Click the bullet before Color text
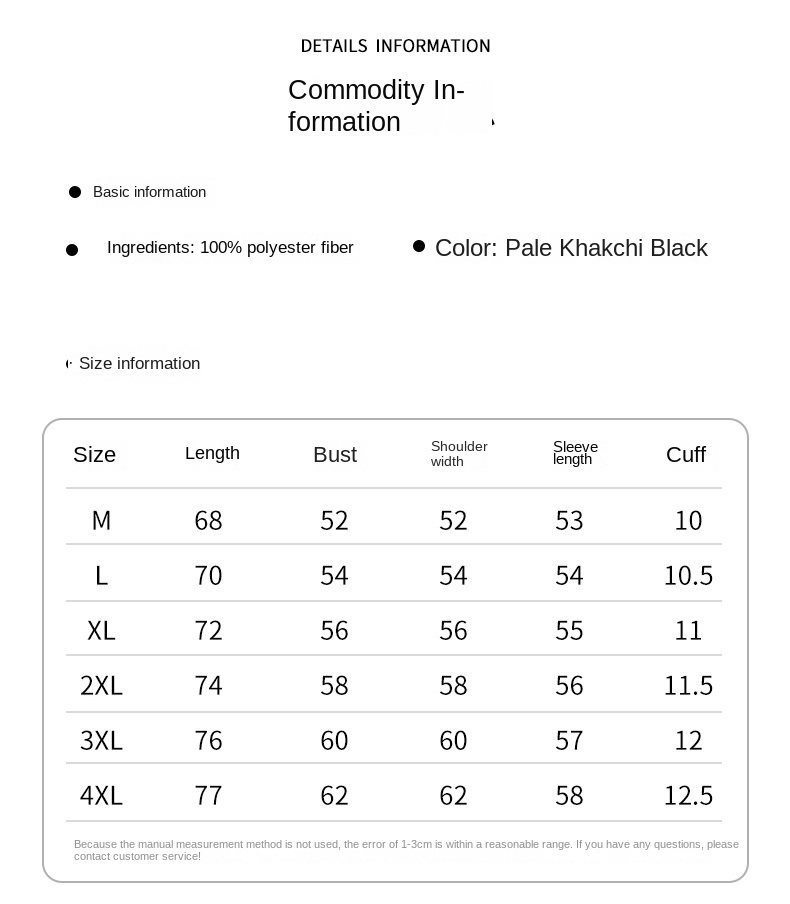This screenshot has width=790, height=904. (x=419, y=246)
